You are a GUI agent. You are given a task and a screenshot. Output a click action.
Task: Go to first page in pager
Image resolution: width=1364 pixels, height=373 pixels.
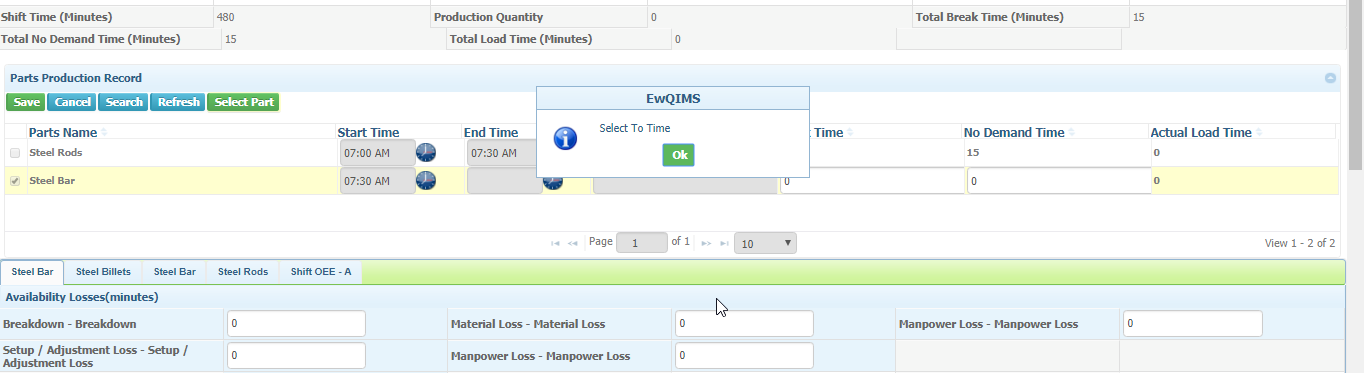point(556,243)
